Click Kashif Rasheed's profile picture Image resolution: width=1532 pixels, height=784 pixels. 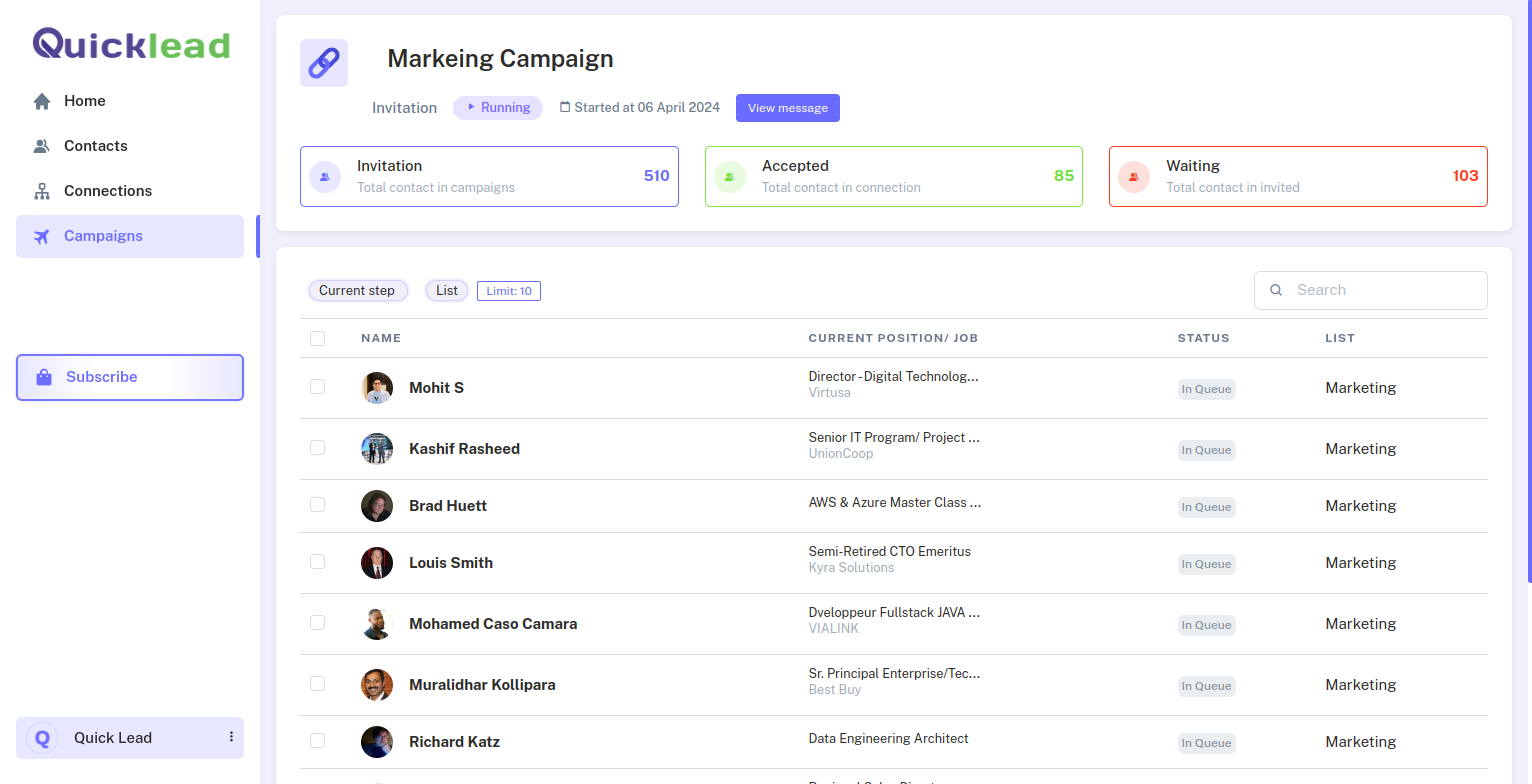[377, 448]
